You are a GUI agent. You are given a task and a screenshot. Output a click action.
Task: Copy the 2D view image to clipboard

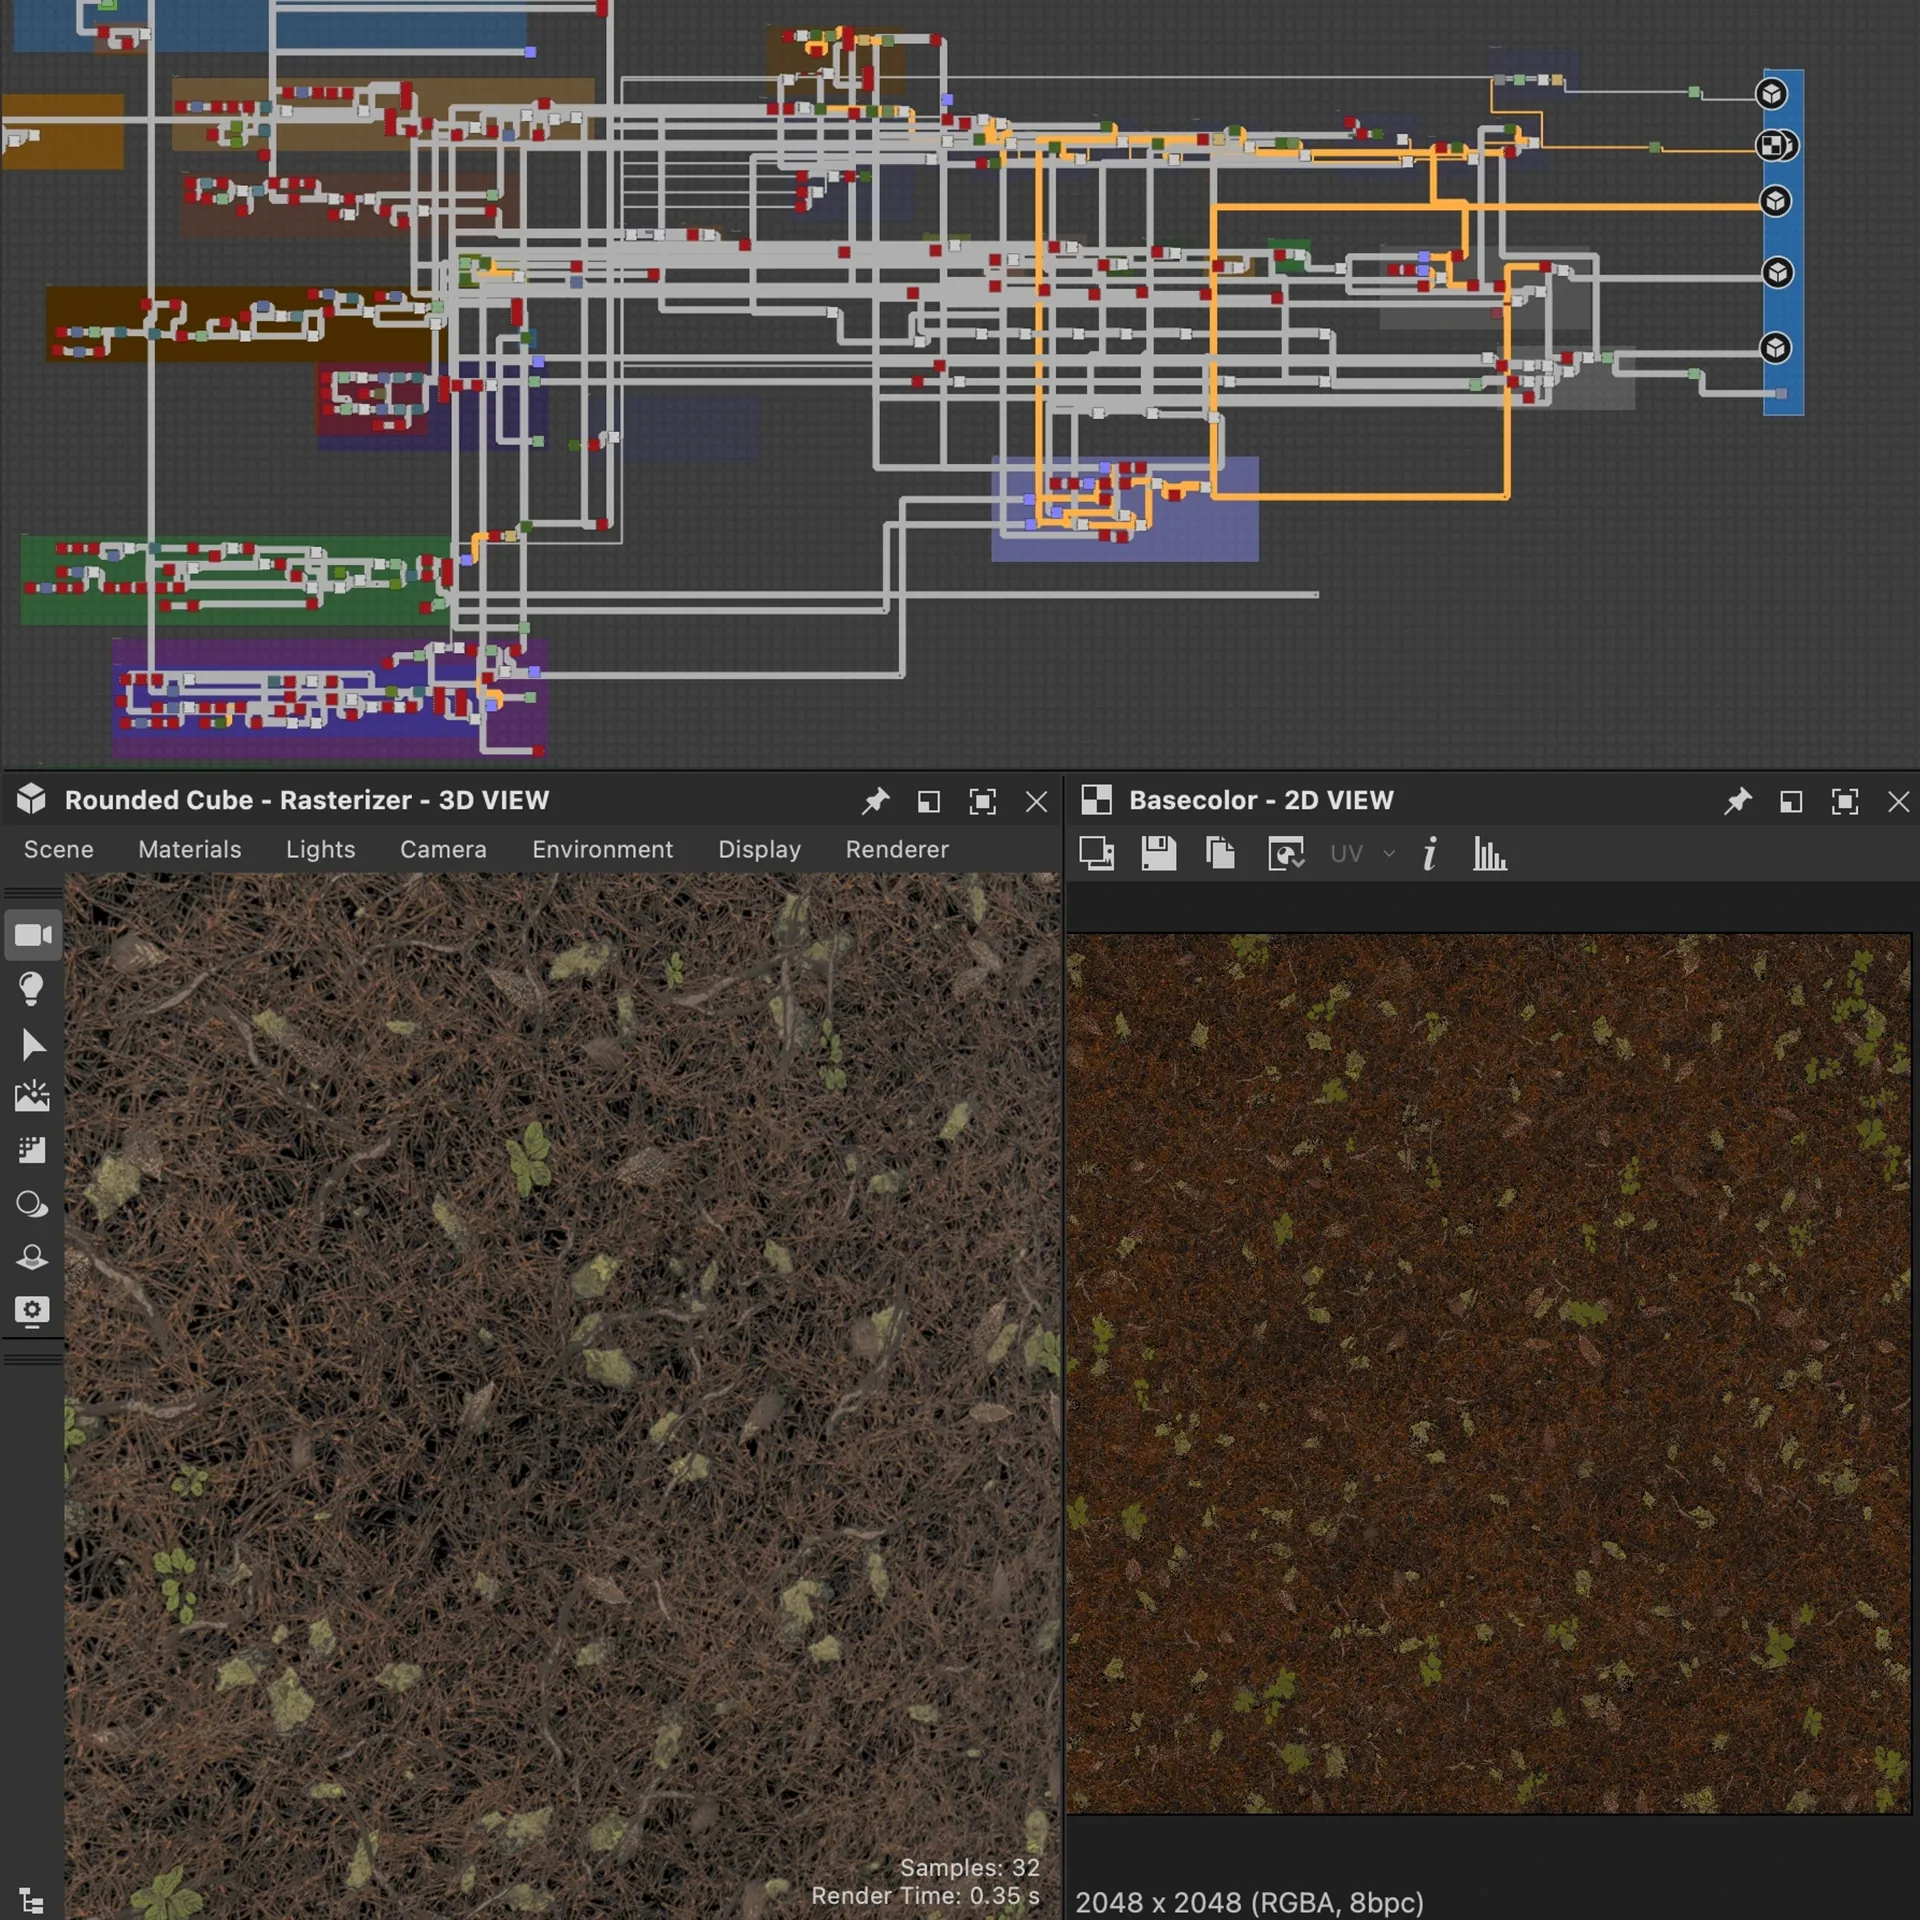pyautogui.click(x=1221, y=853)
